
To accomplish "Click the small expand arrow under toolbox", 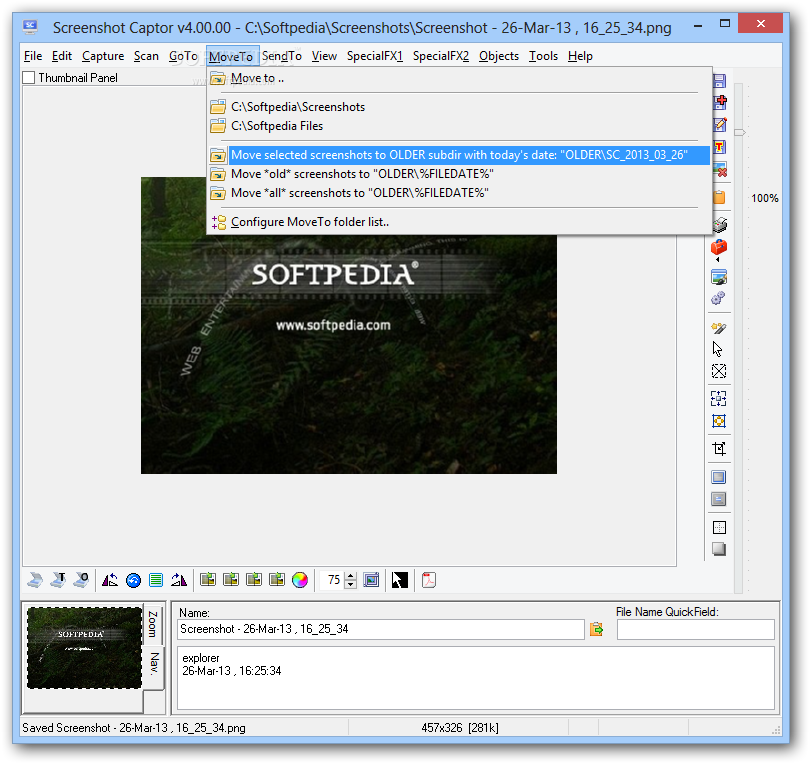I will (x=718, y=259).
